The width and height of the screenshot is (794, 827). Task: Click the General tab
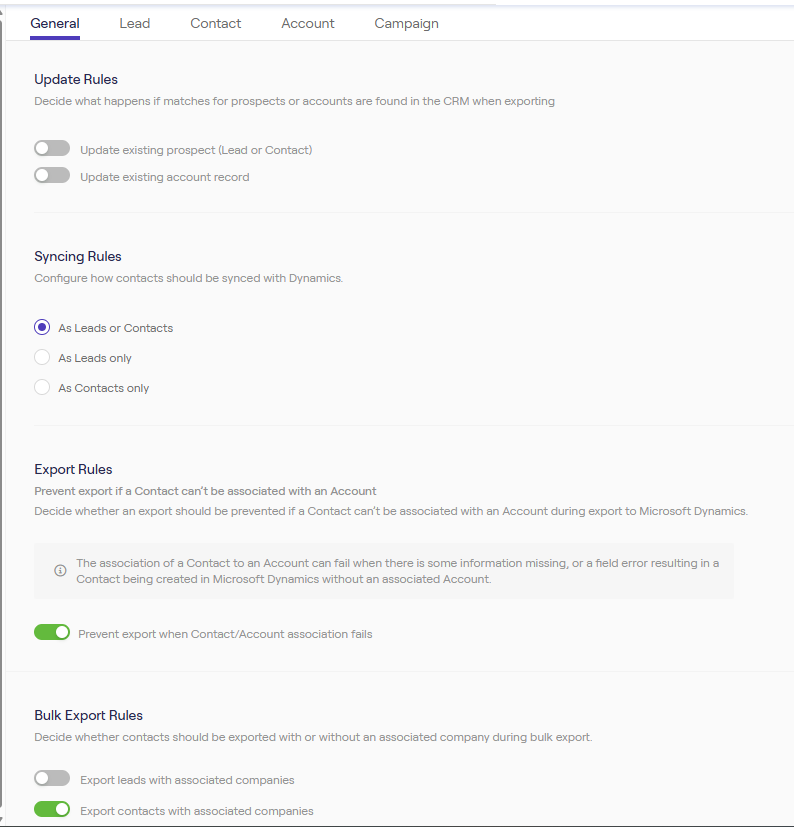(55, 23)
